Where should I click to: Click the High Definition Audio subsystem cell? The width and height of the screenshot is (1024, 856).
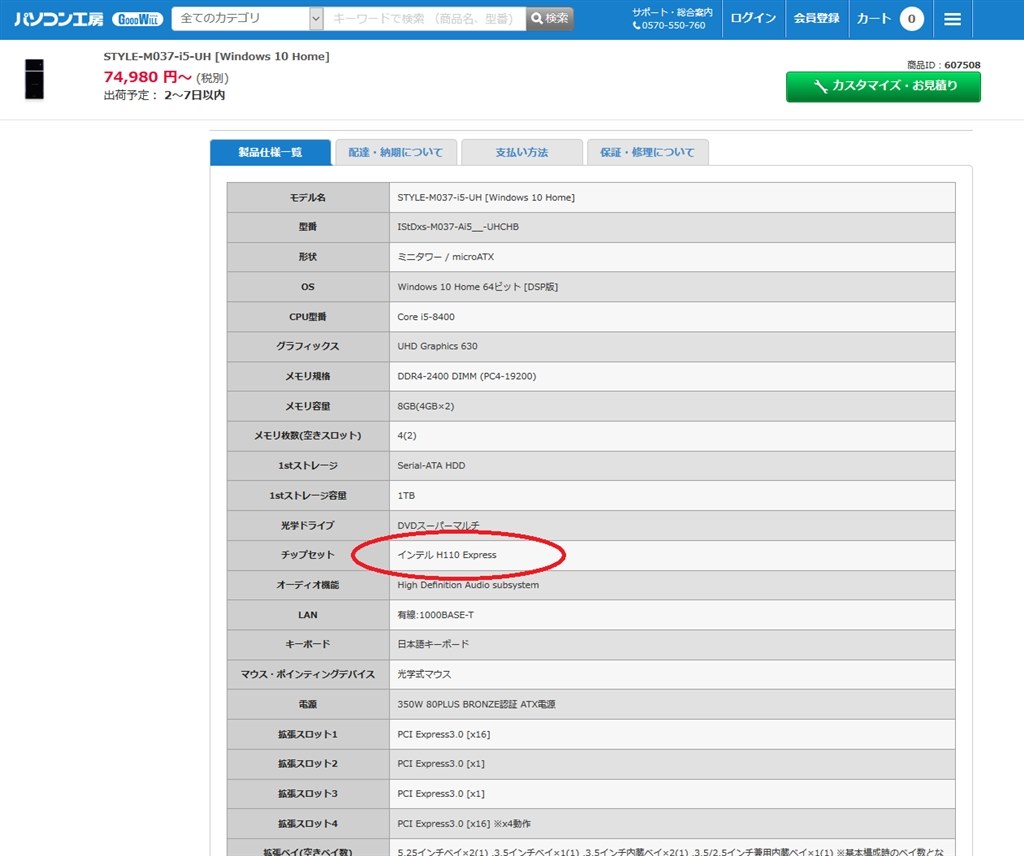[672, 586]
